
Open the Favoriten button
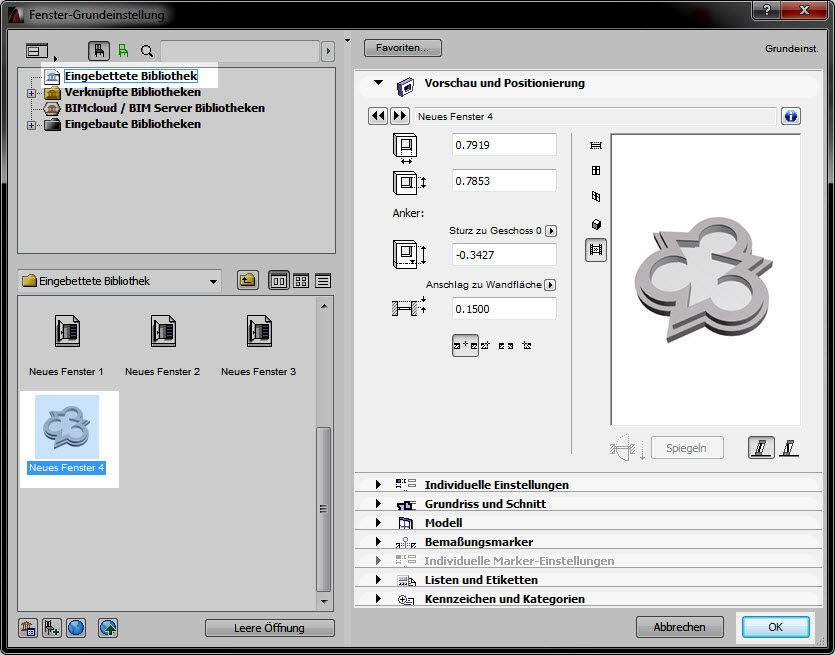403,48
